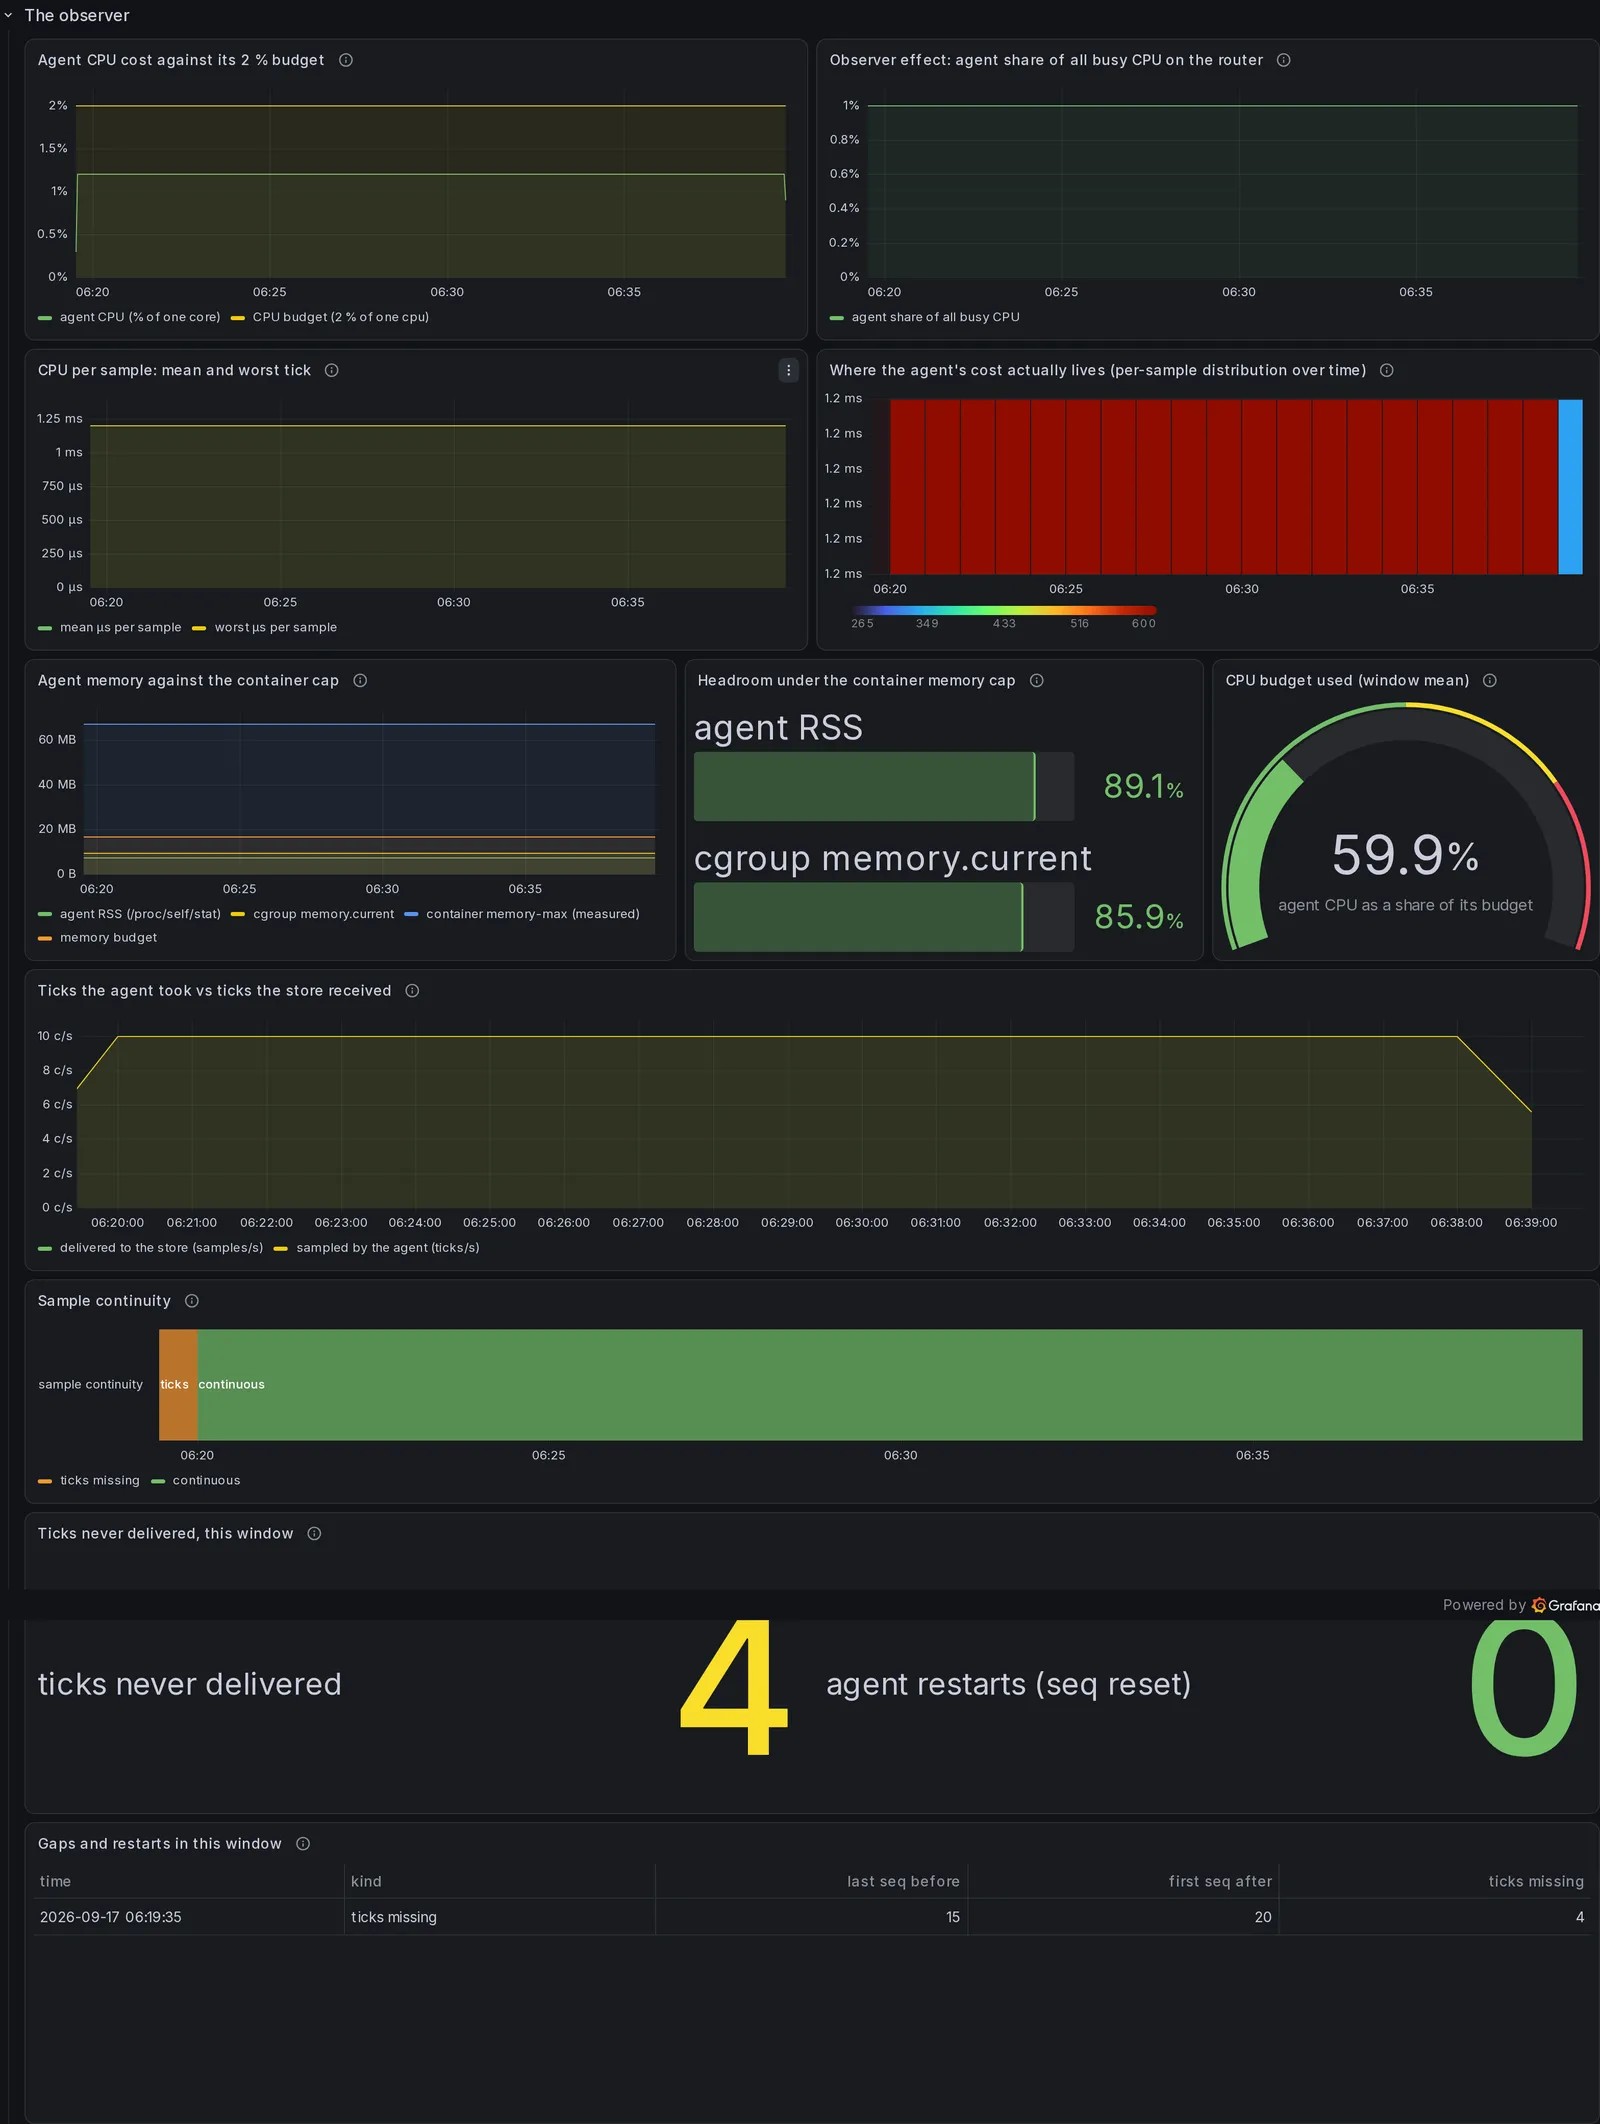Click the 89.1% agent RSS value

click(x=1143, y=787)
